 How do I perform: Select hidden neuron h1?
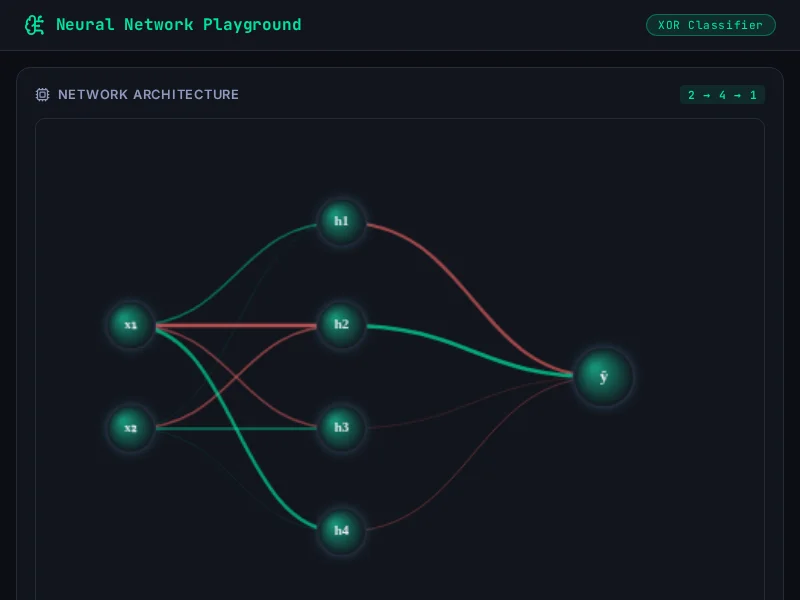tap(341, 221)
